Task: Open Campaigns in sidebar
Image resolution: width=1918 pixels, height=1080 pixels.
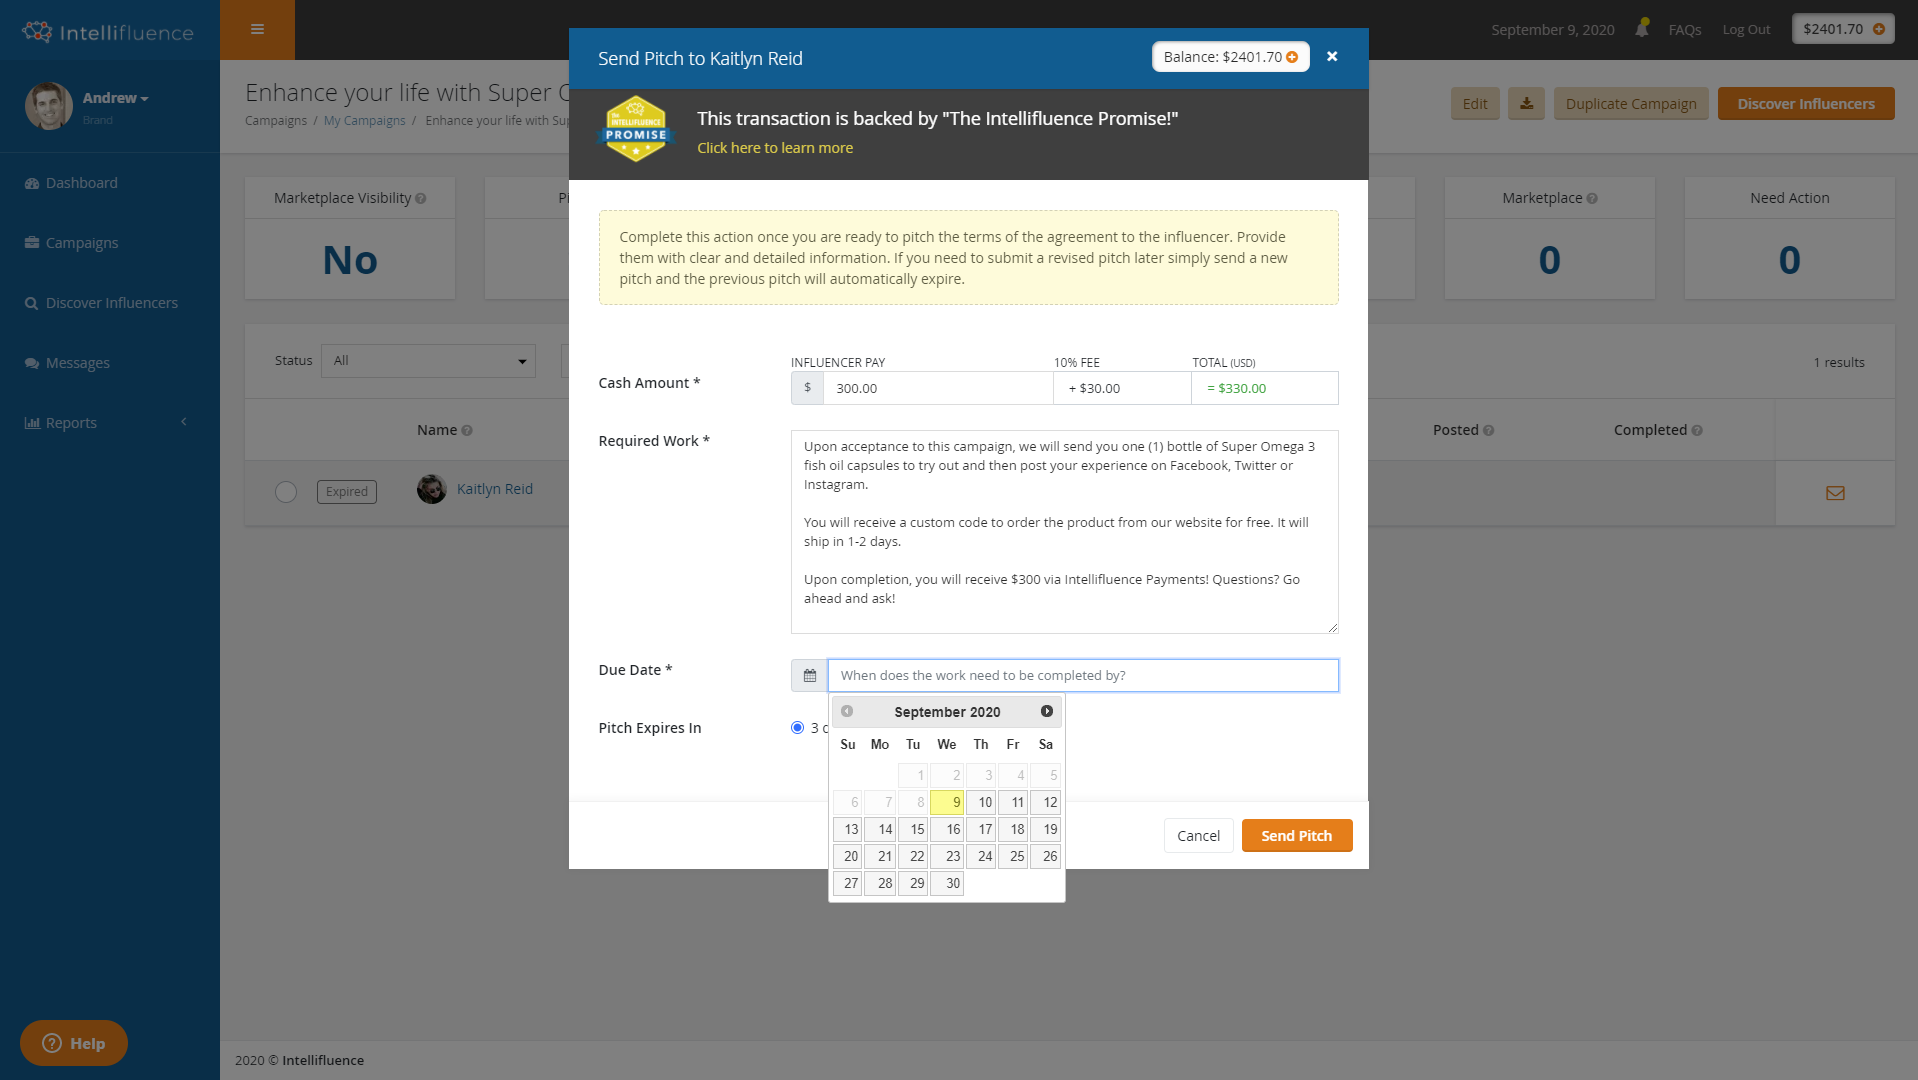Action: click(71, 243)
